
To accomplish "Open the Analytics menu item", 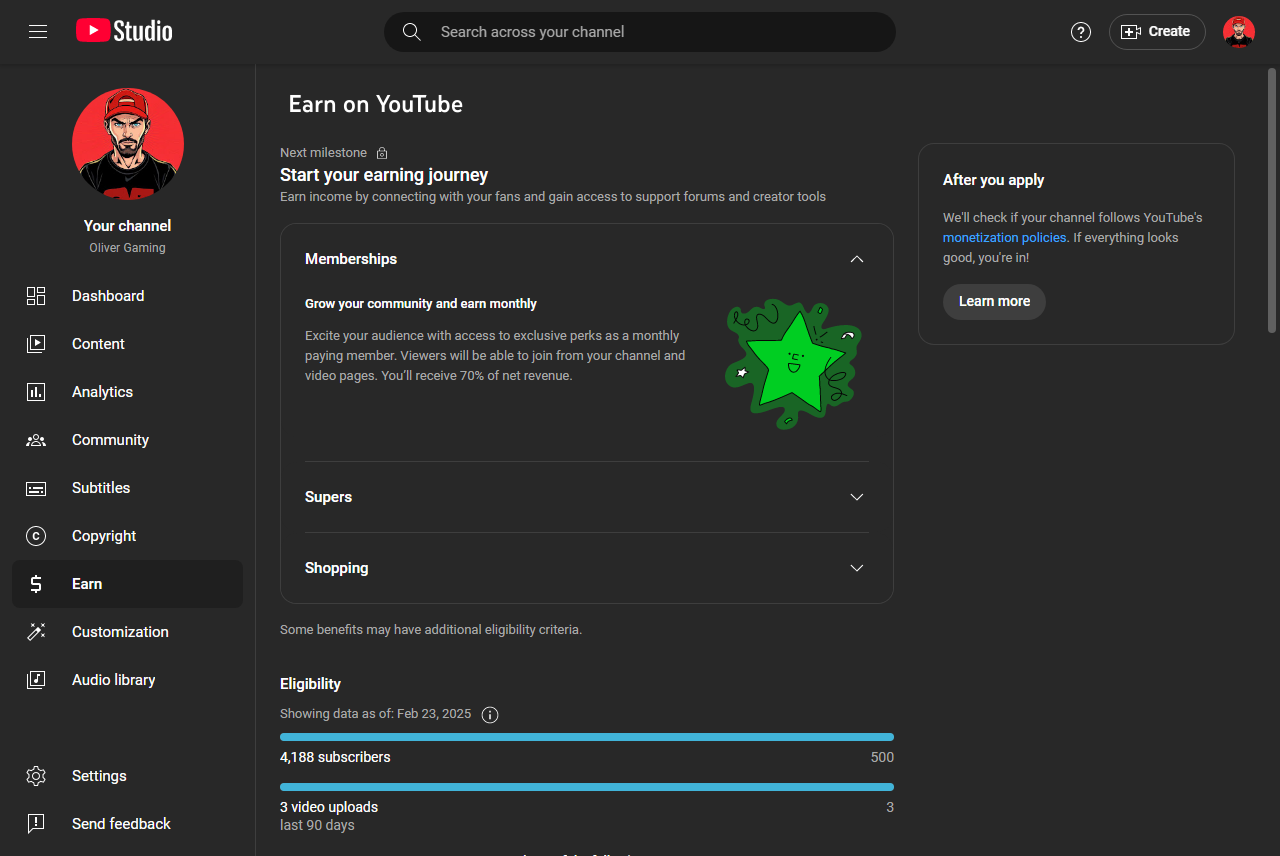I will point(127,392).
